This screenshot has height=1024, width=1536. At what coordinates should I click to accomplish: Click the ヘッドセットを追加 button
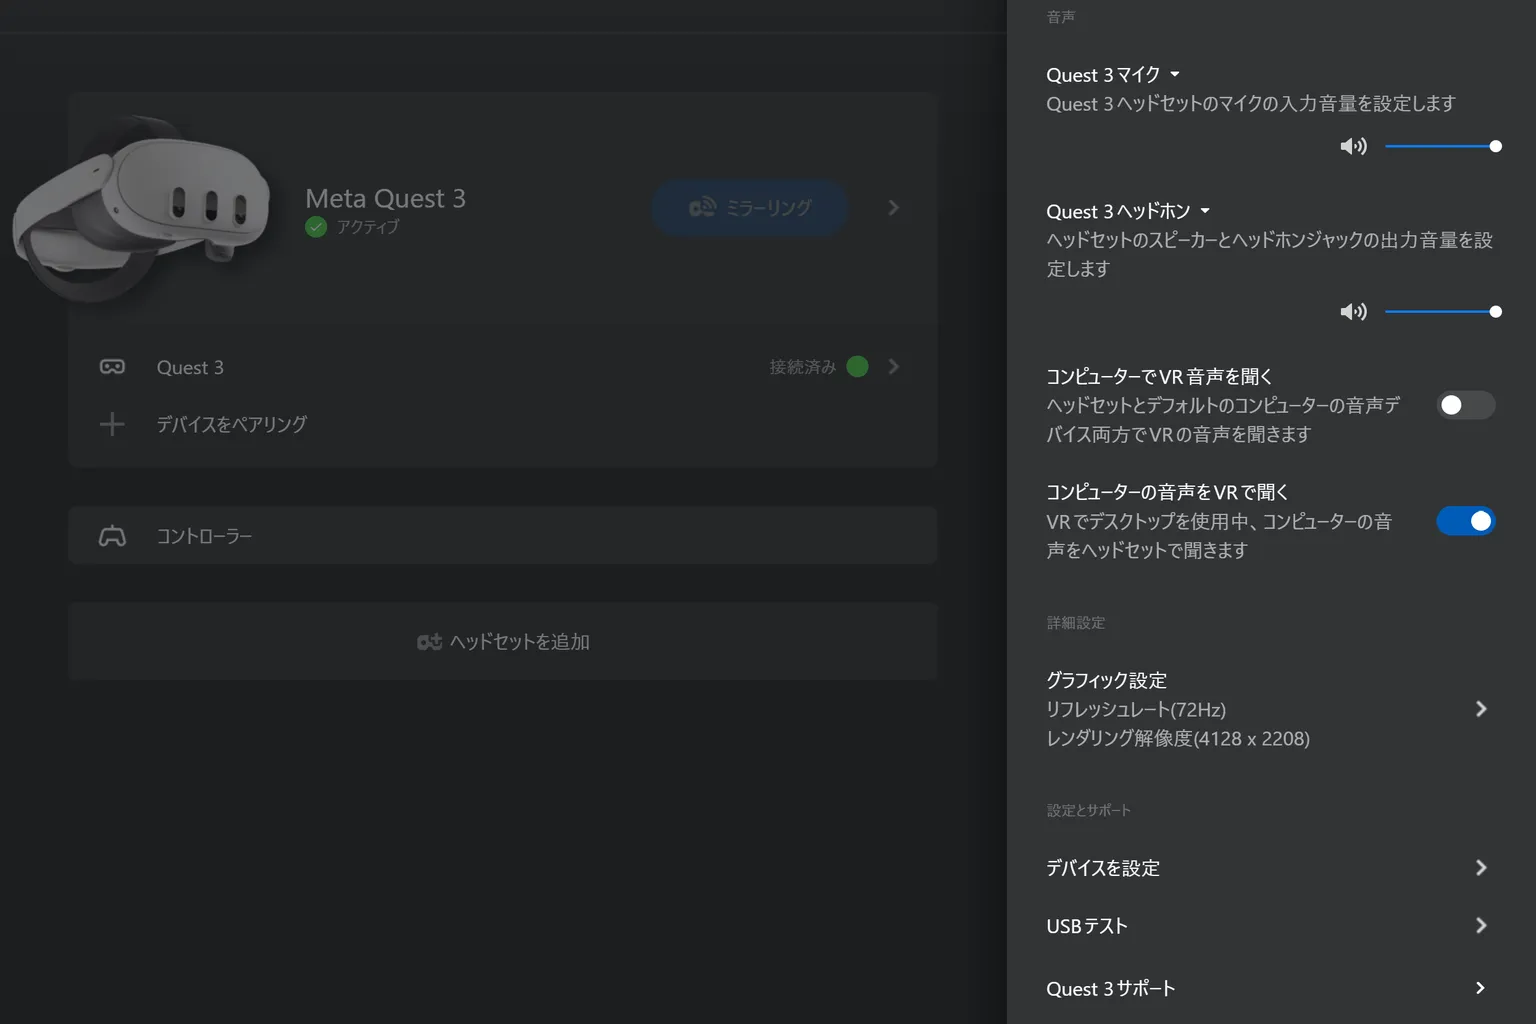[503, 641]
